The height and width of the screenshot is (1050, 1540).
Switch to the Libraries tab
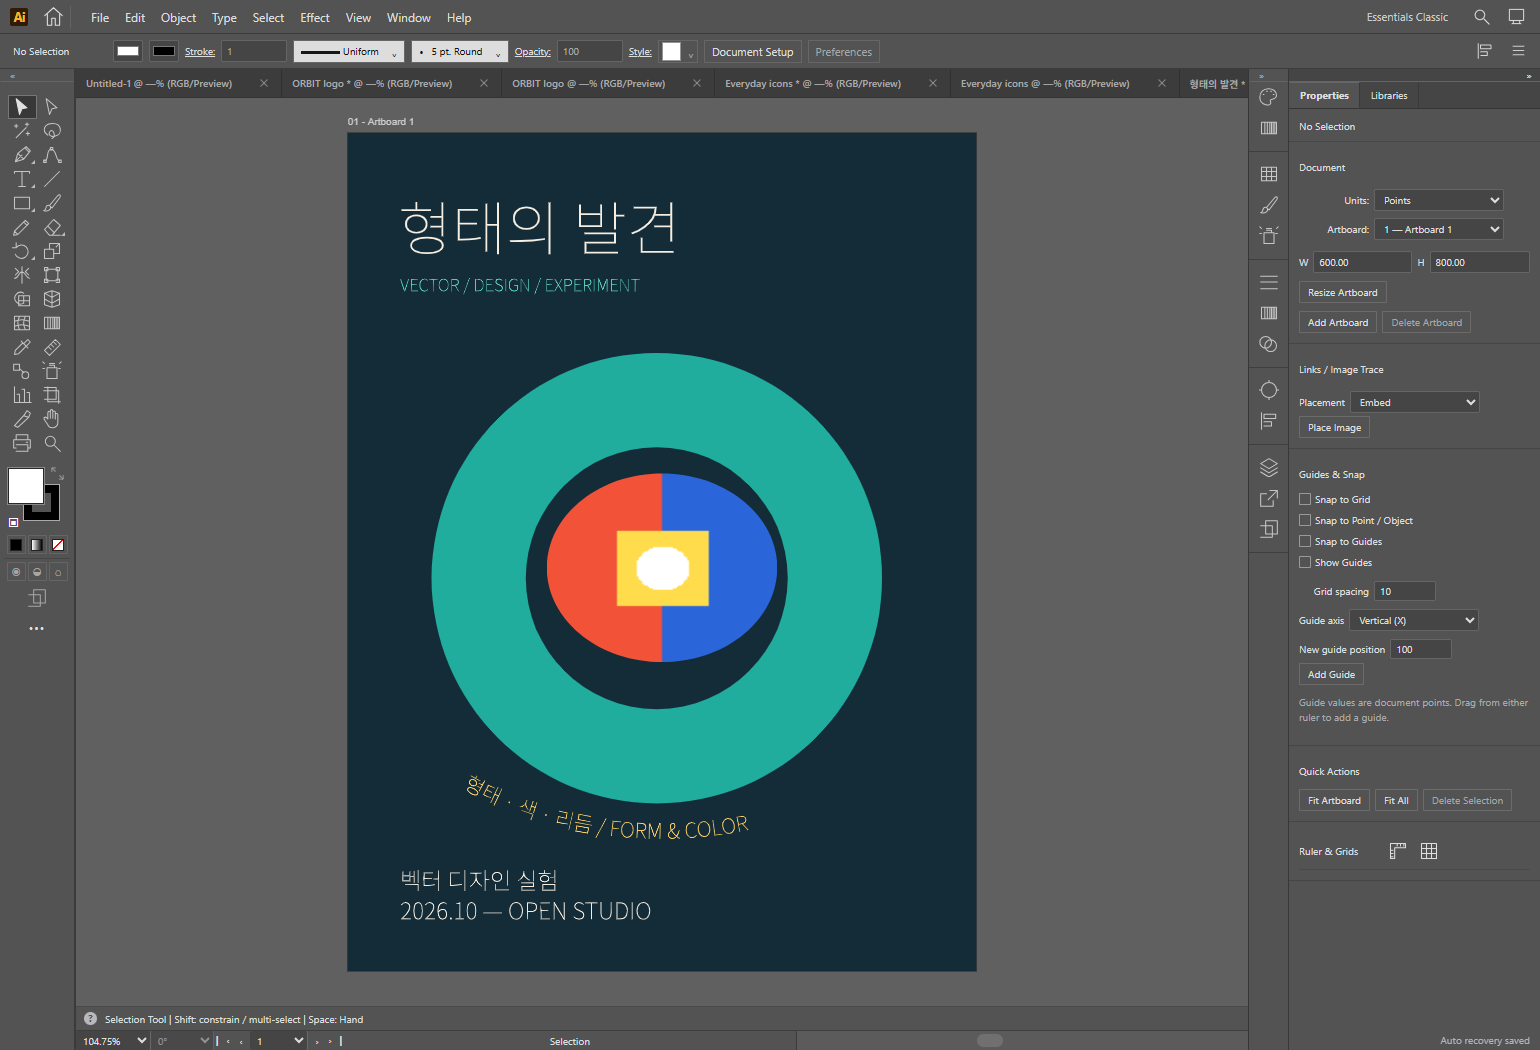click(1388, 96)
